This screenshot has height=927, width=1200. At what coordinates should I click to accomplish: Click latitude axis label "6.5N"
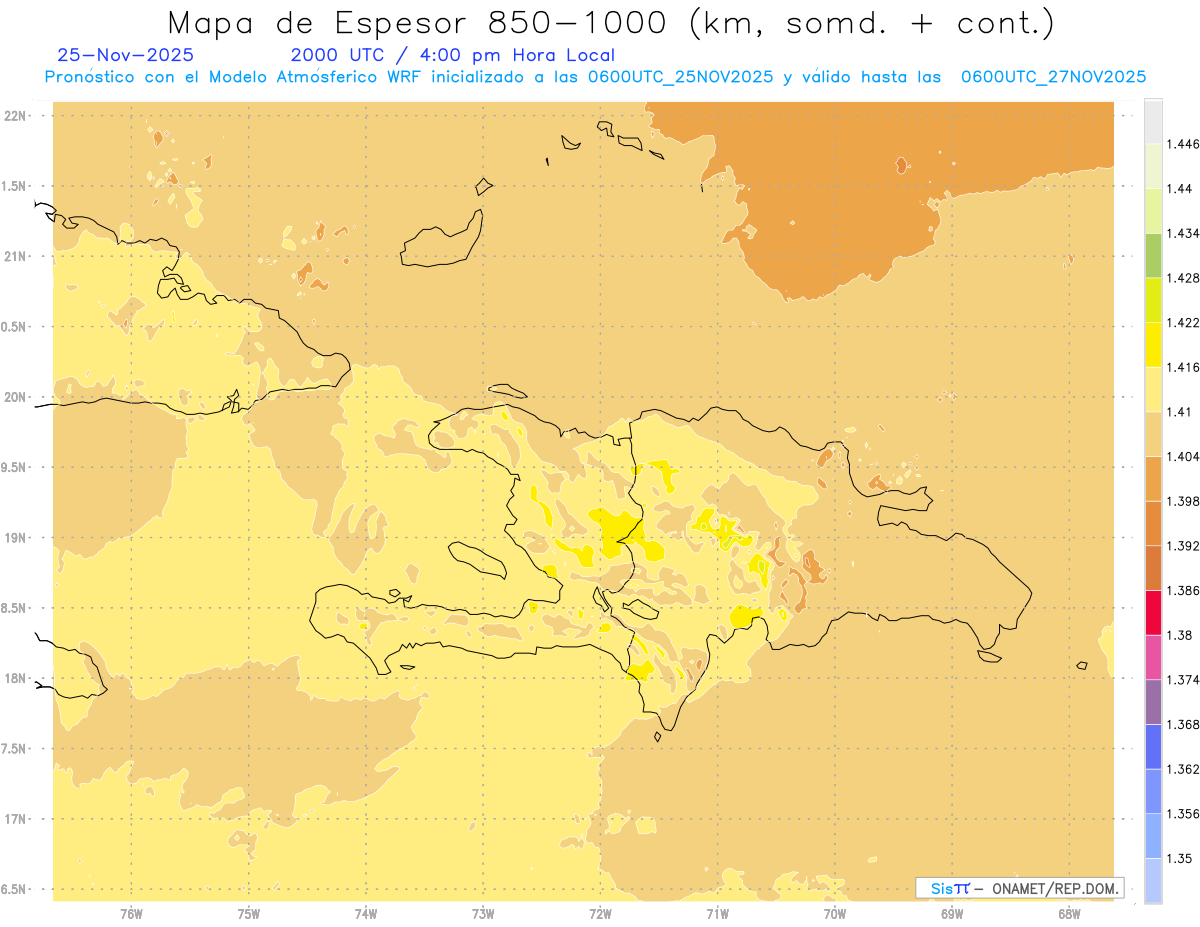15,890
